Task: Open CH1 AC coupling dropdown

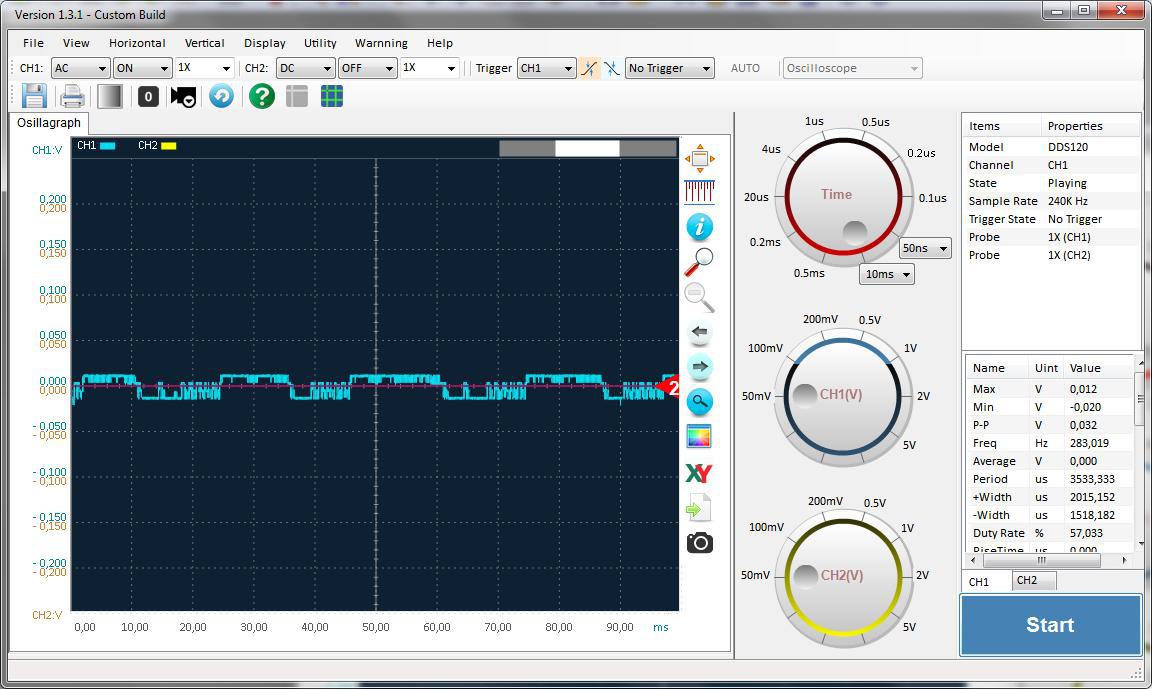Action: (80, 68)
